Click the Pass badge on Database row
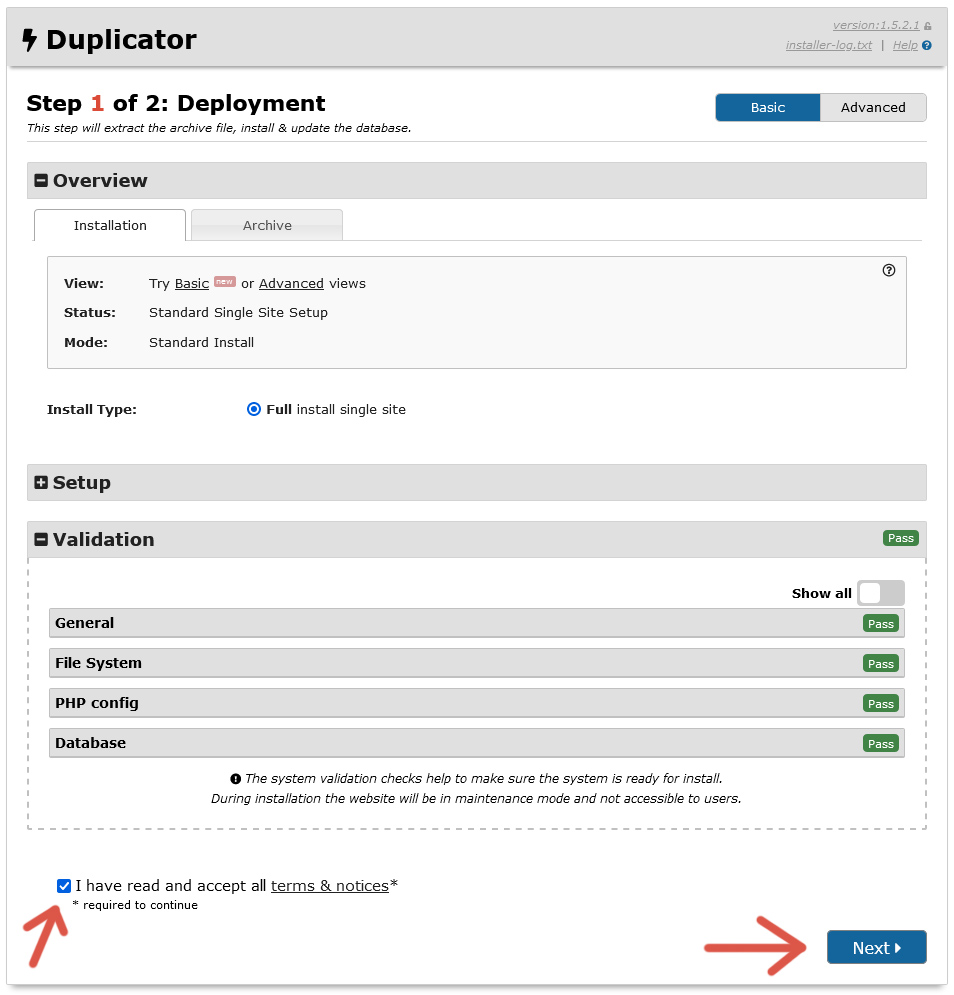Viewport: 954px width, 995px height. pyautogui.click(x=881, y=744)
